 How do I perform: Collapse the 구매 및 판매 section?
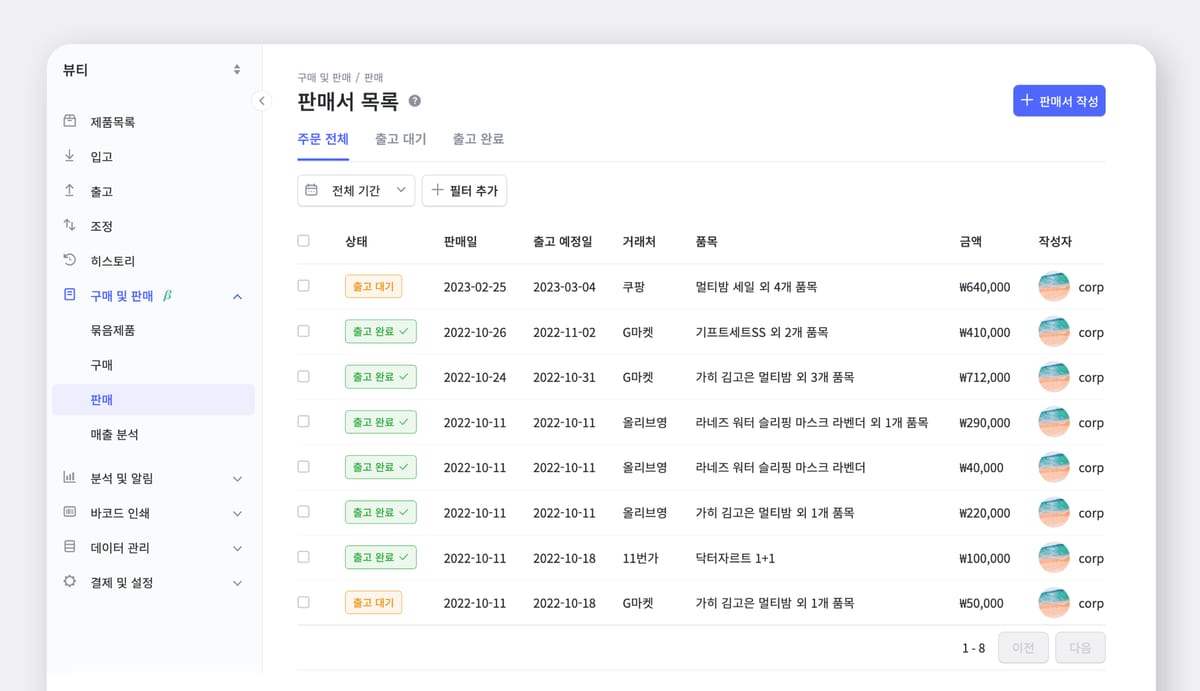(237, 296)
